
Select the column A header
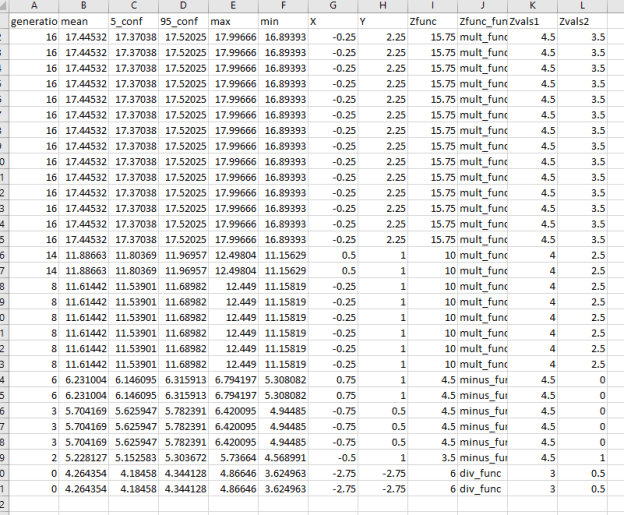click(34, 6)
